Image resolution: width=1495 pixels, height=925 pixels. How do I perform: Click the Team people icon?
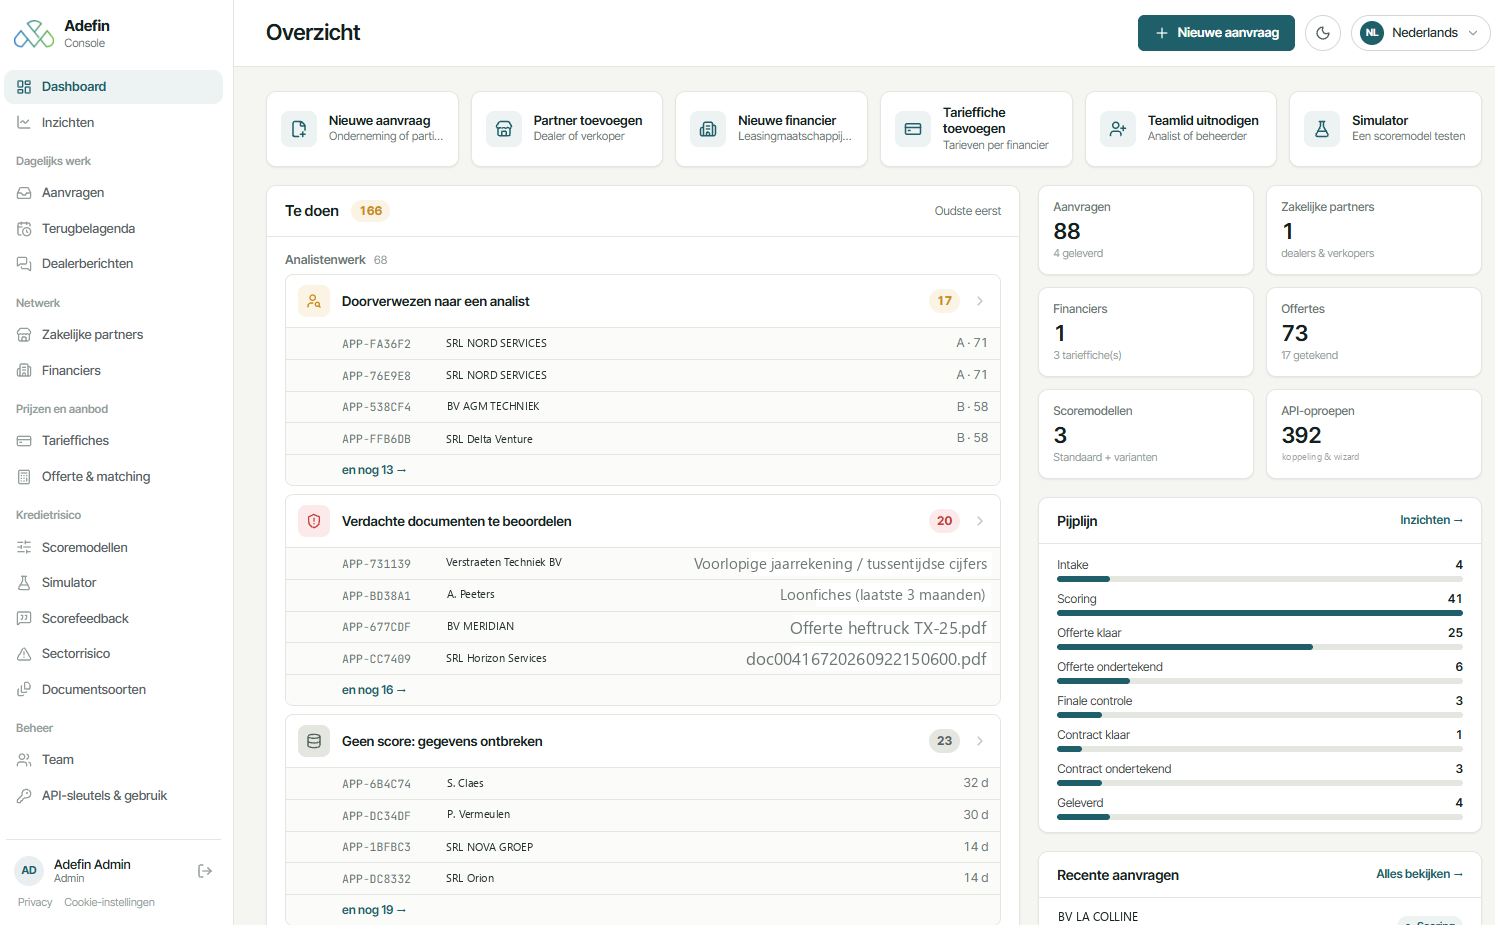pos(24,760)
